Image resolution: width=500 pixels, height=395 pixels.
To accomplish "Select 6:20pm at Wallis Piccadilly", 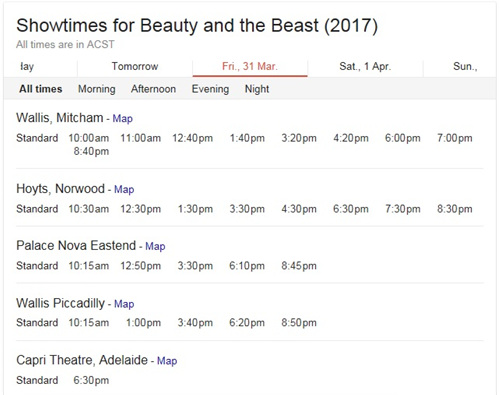I will [247, 323].
